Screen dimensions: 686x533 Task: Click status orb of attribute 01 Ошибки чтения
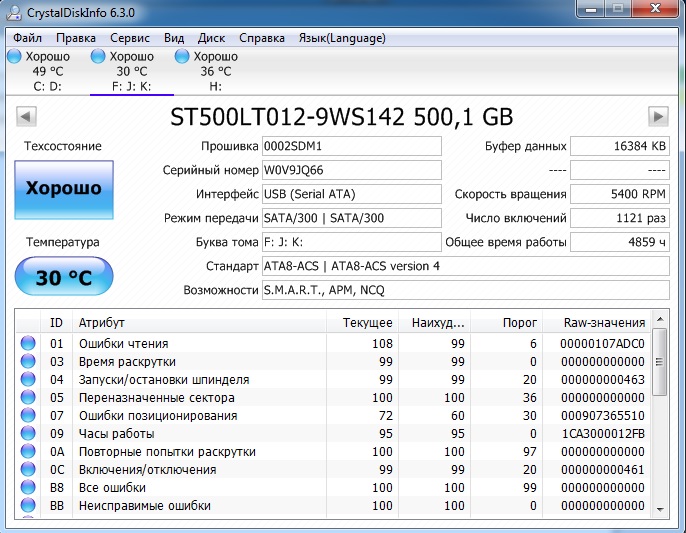point(28,343)
